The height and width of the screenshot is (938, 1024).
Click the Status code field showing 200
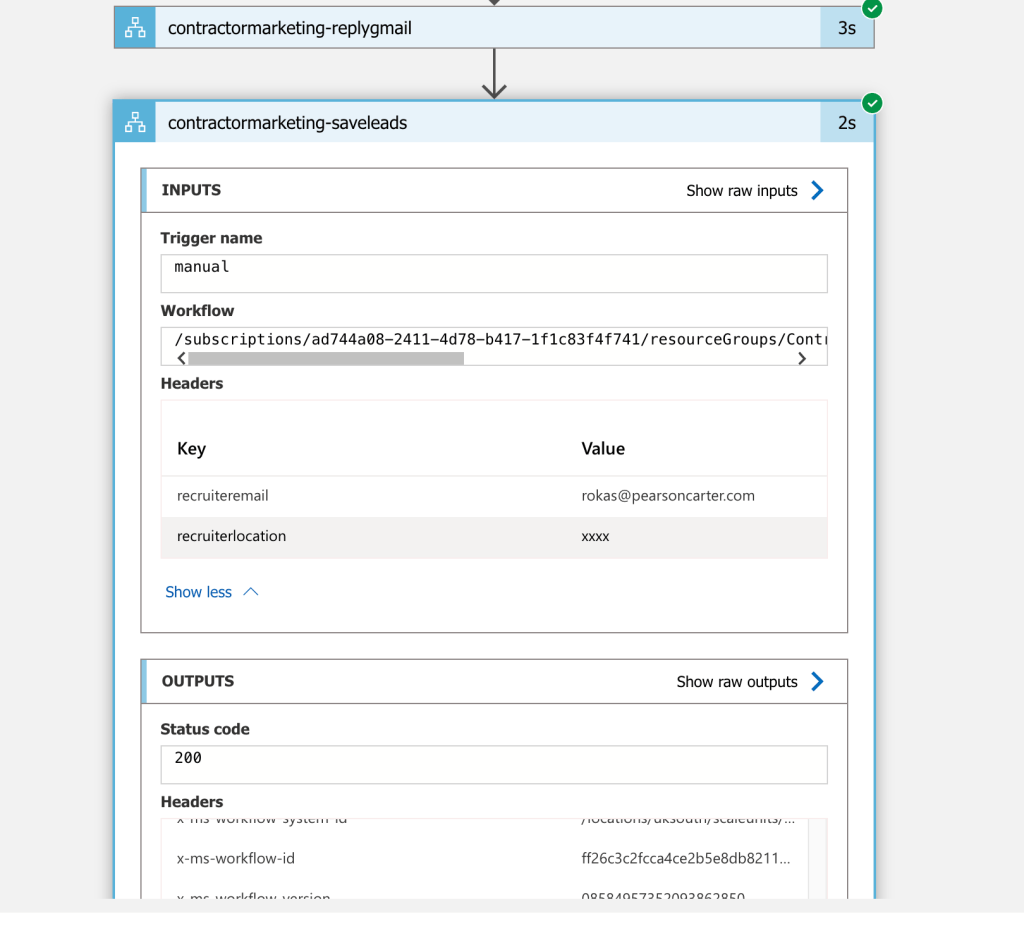pyautogui.click(x=494, y=765)
